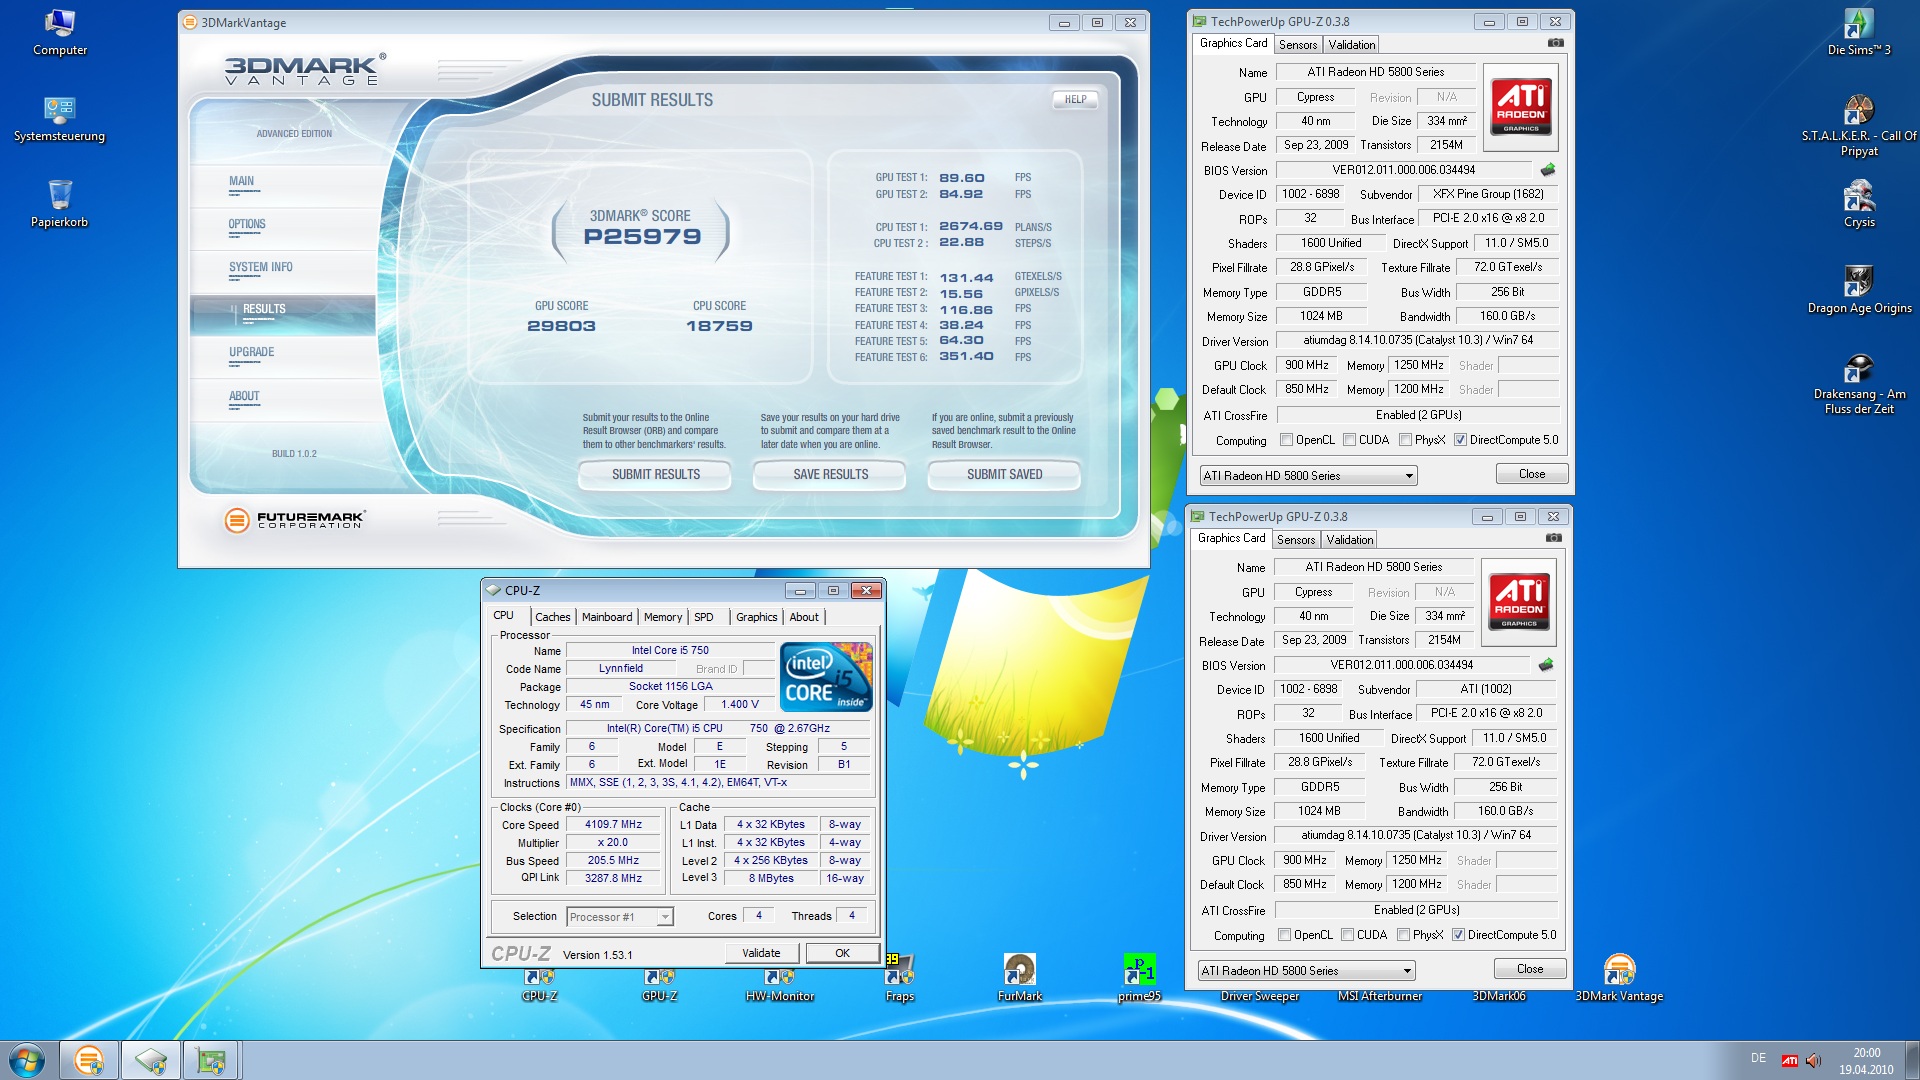Image resolution: width=1920 pixels, height=1080 pixels.
Task: Click Close button in upper GPU-Z
Action: [x=1532, y=474]
